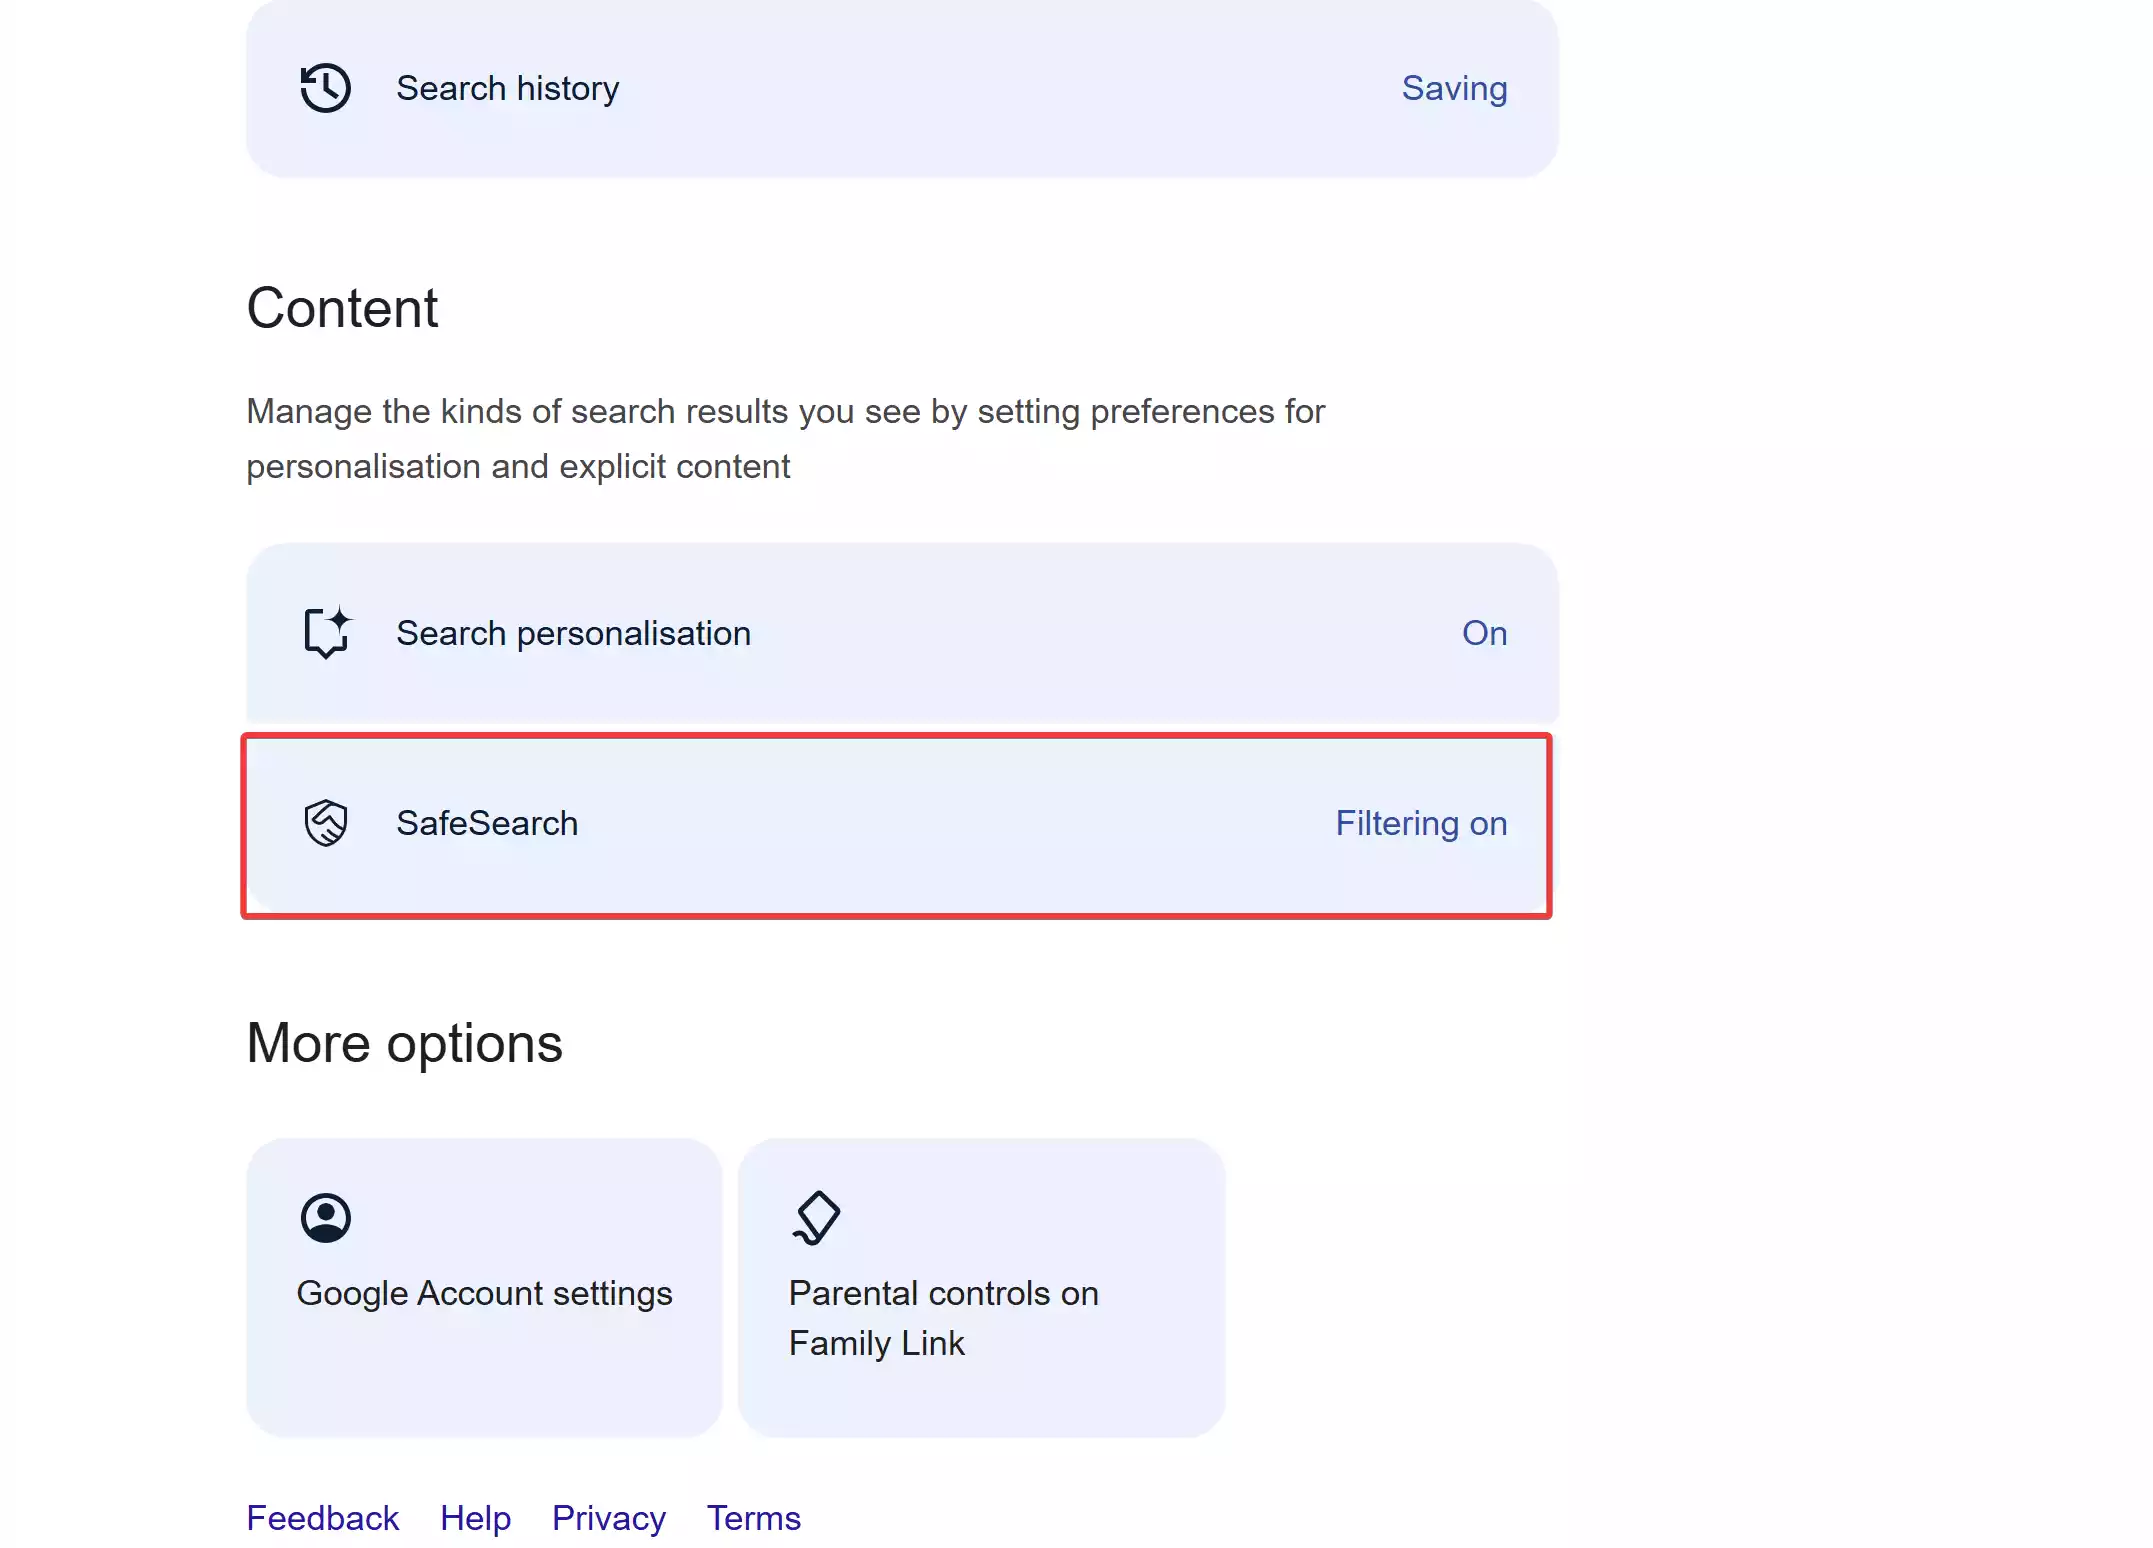Click the Feedback link
This screenshot has height=1548, width=2153.
tap(322, 1518)
